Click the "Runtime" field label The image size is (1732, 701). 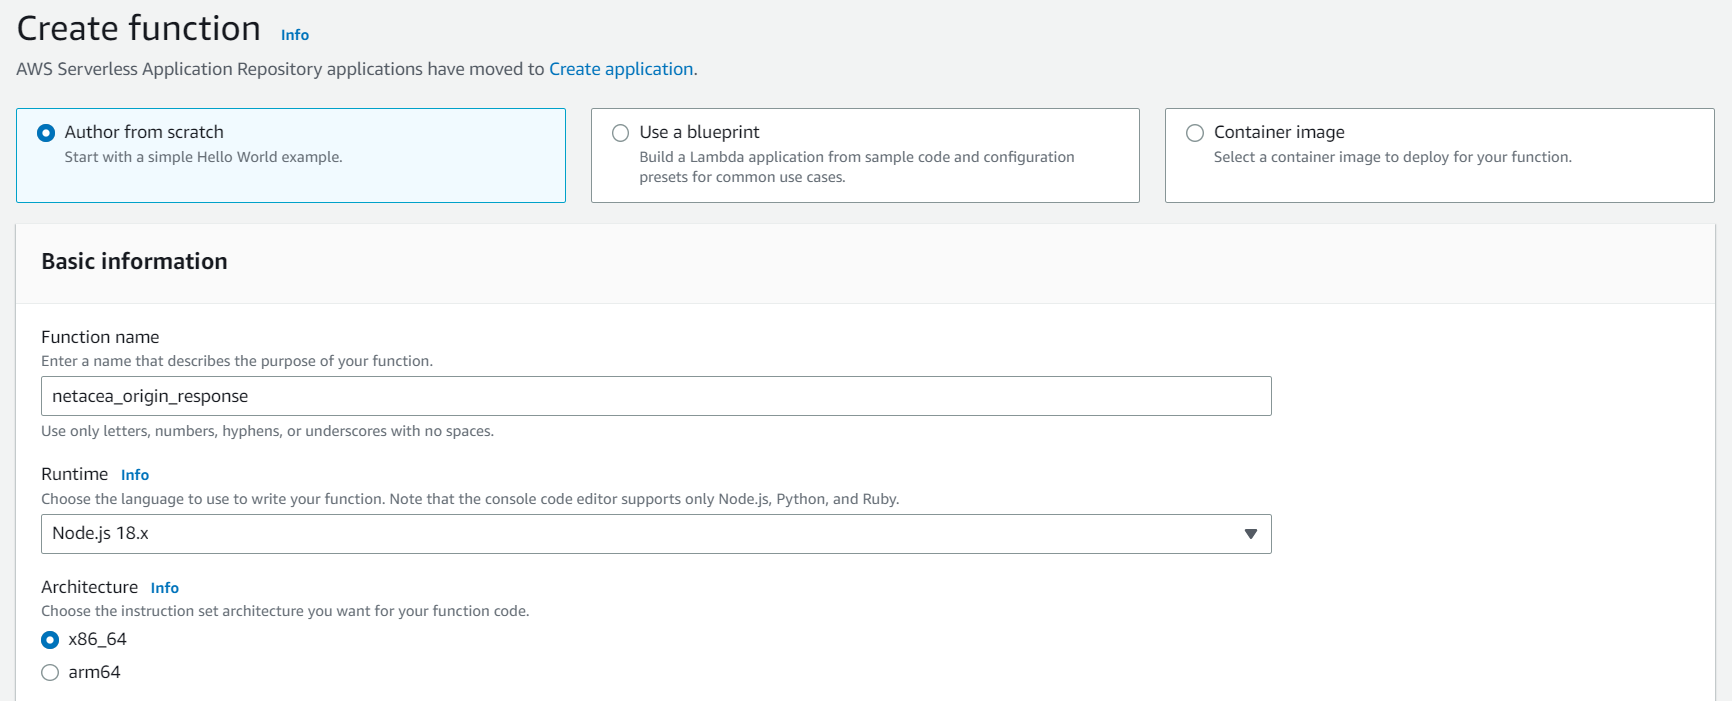pos(74,474)
